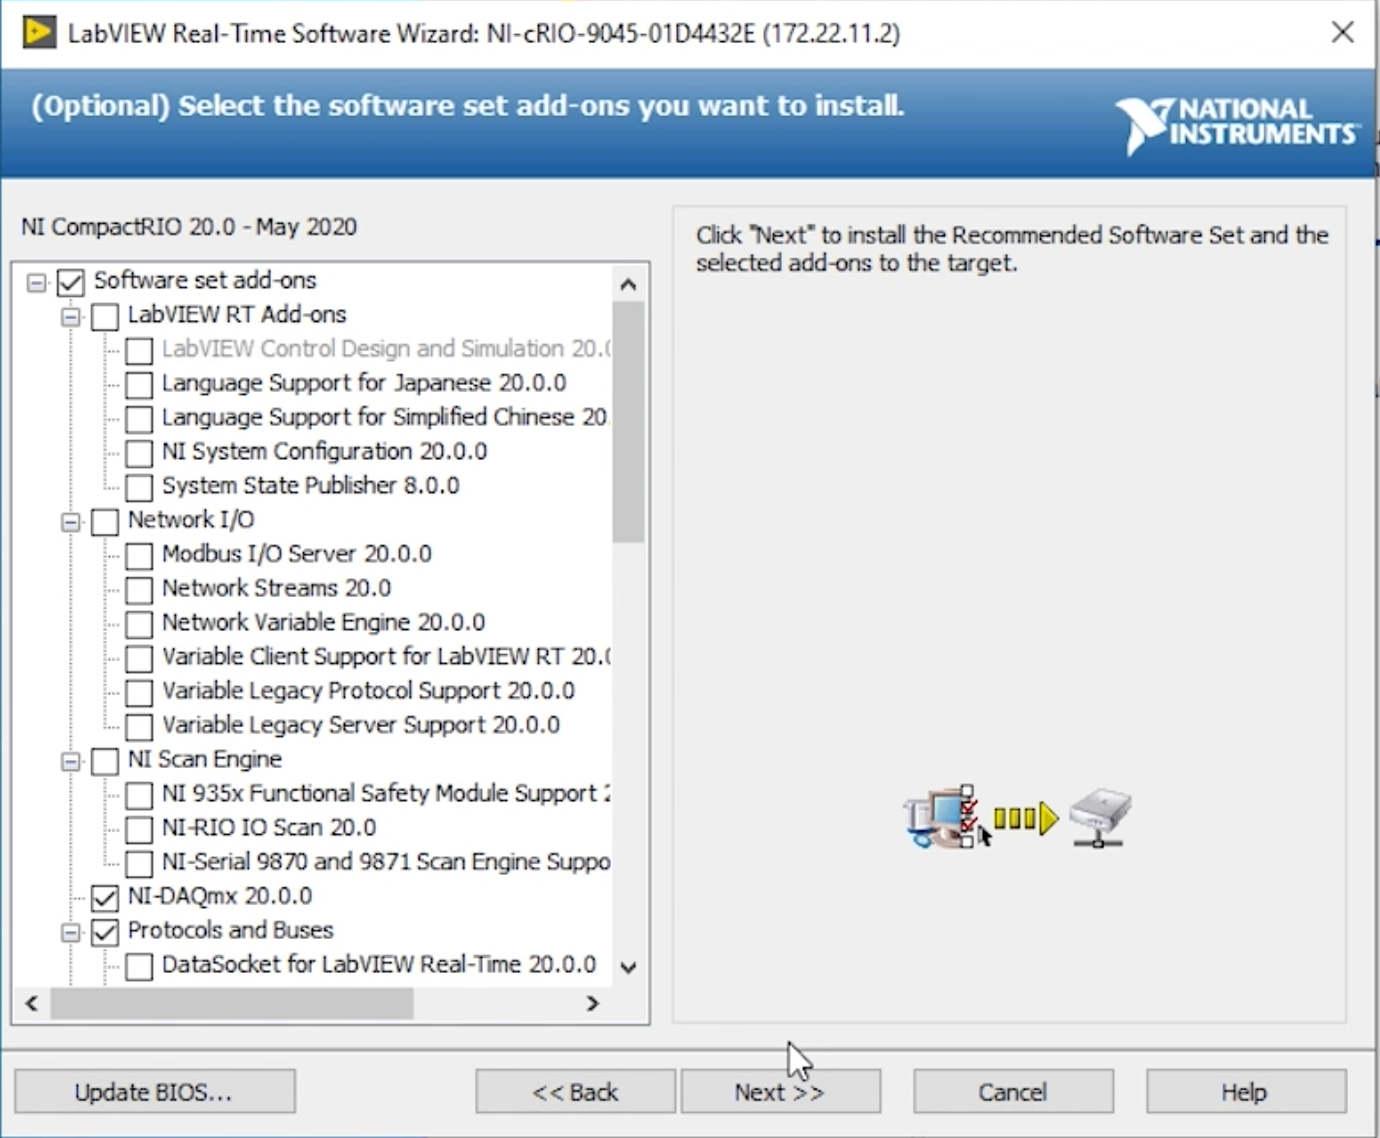The image size is (1380, 1138).
Task: Collapse the NI Scan Engine node
Action: pos(71,761)
